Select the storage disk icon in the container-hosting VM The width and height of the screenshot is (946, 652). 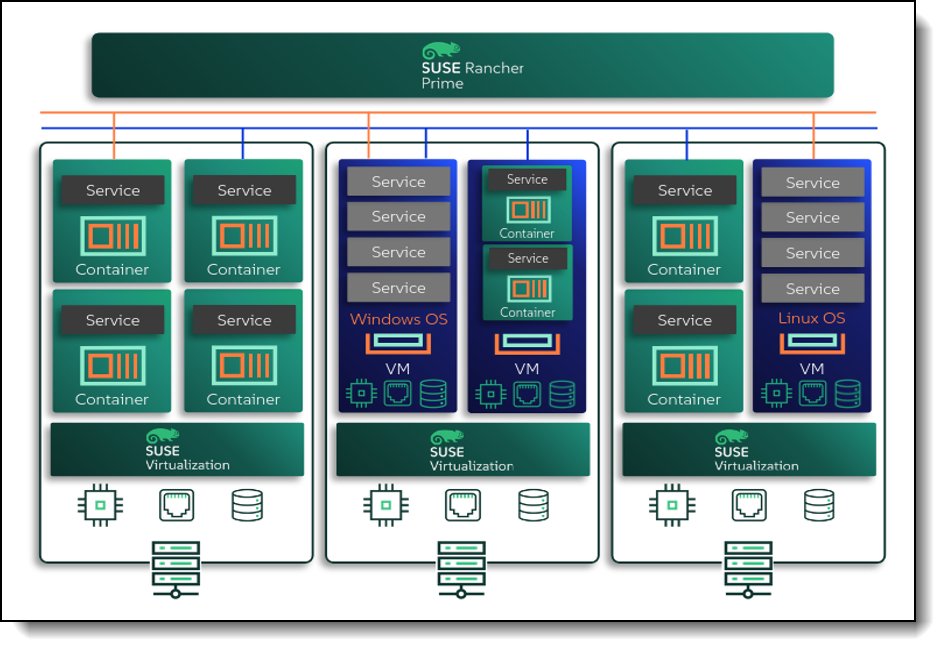tap(562, 394)
